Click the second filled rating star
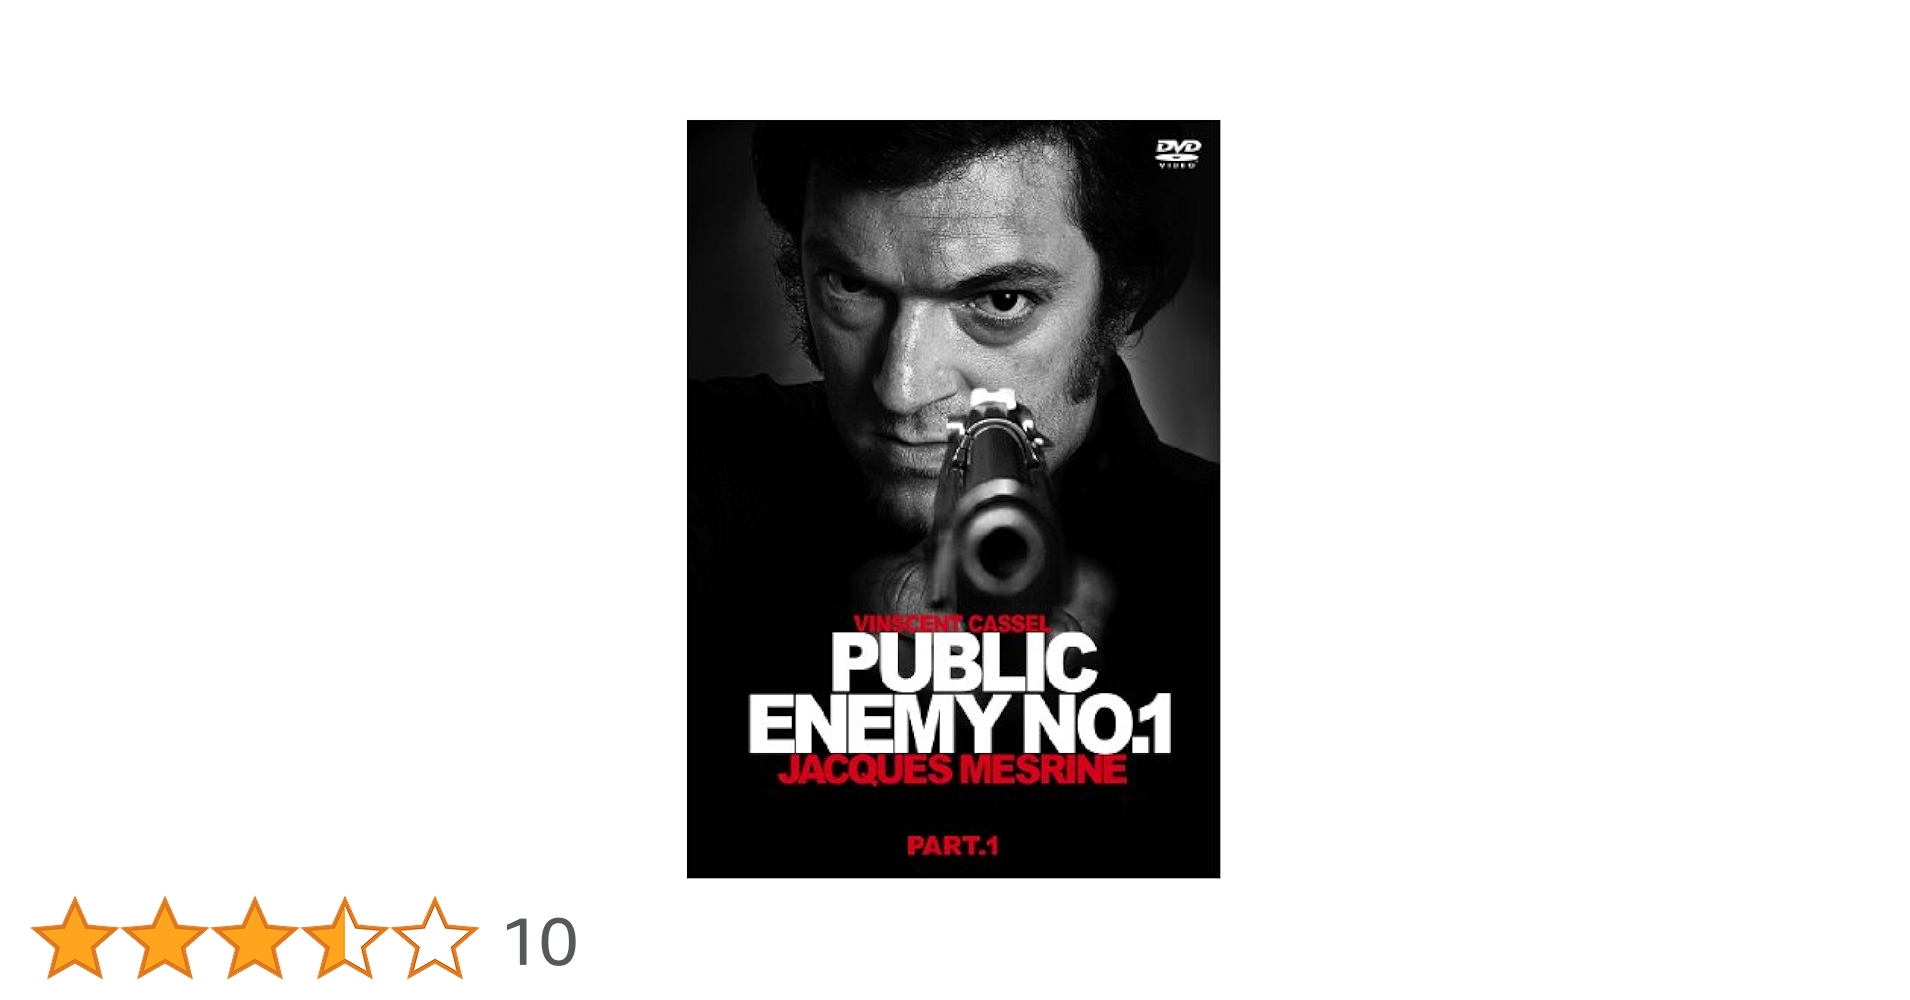Image resolution: width=1910 pixels, height=1000 pixels. click(x=165, y=938)
